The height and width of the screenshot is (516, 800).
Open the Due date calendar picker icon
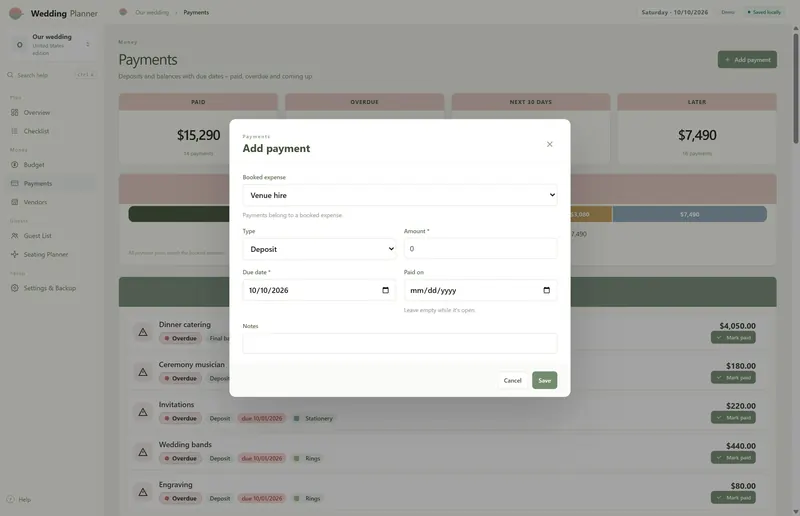385,290
